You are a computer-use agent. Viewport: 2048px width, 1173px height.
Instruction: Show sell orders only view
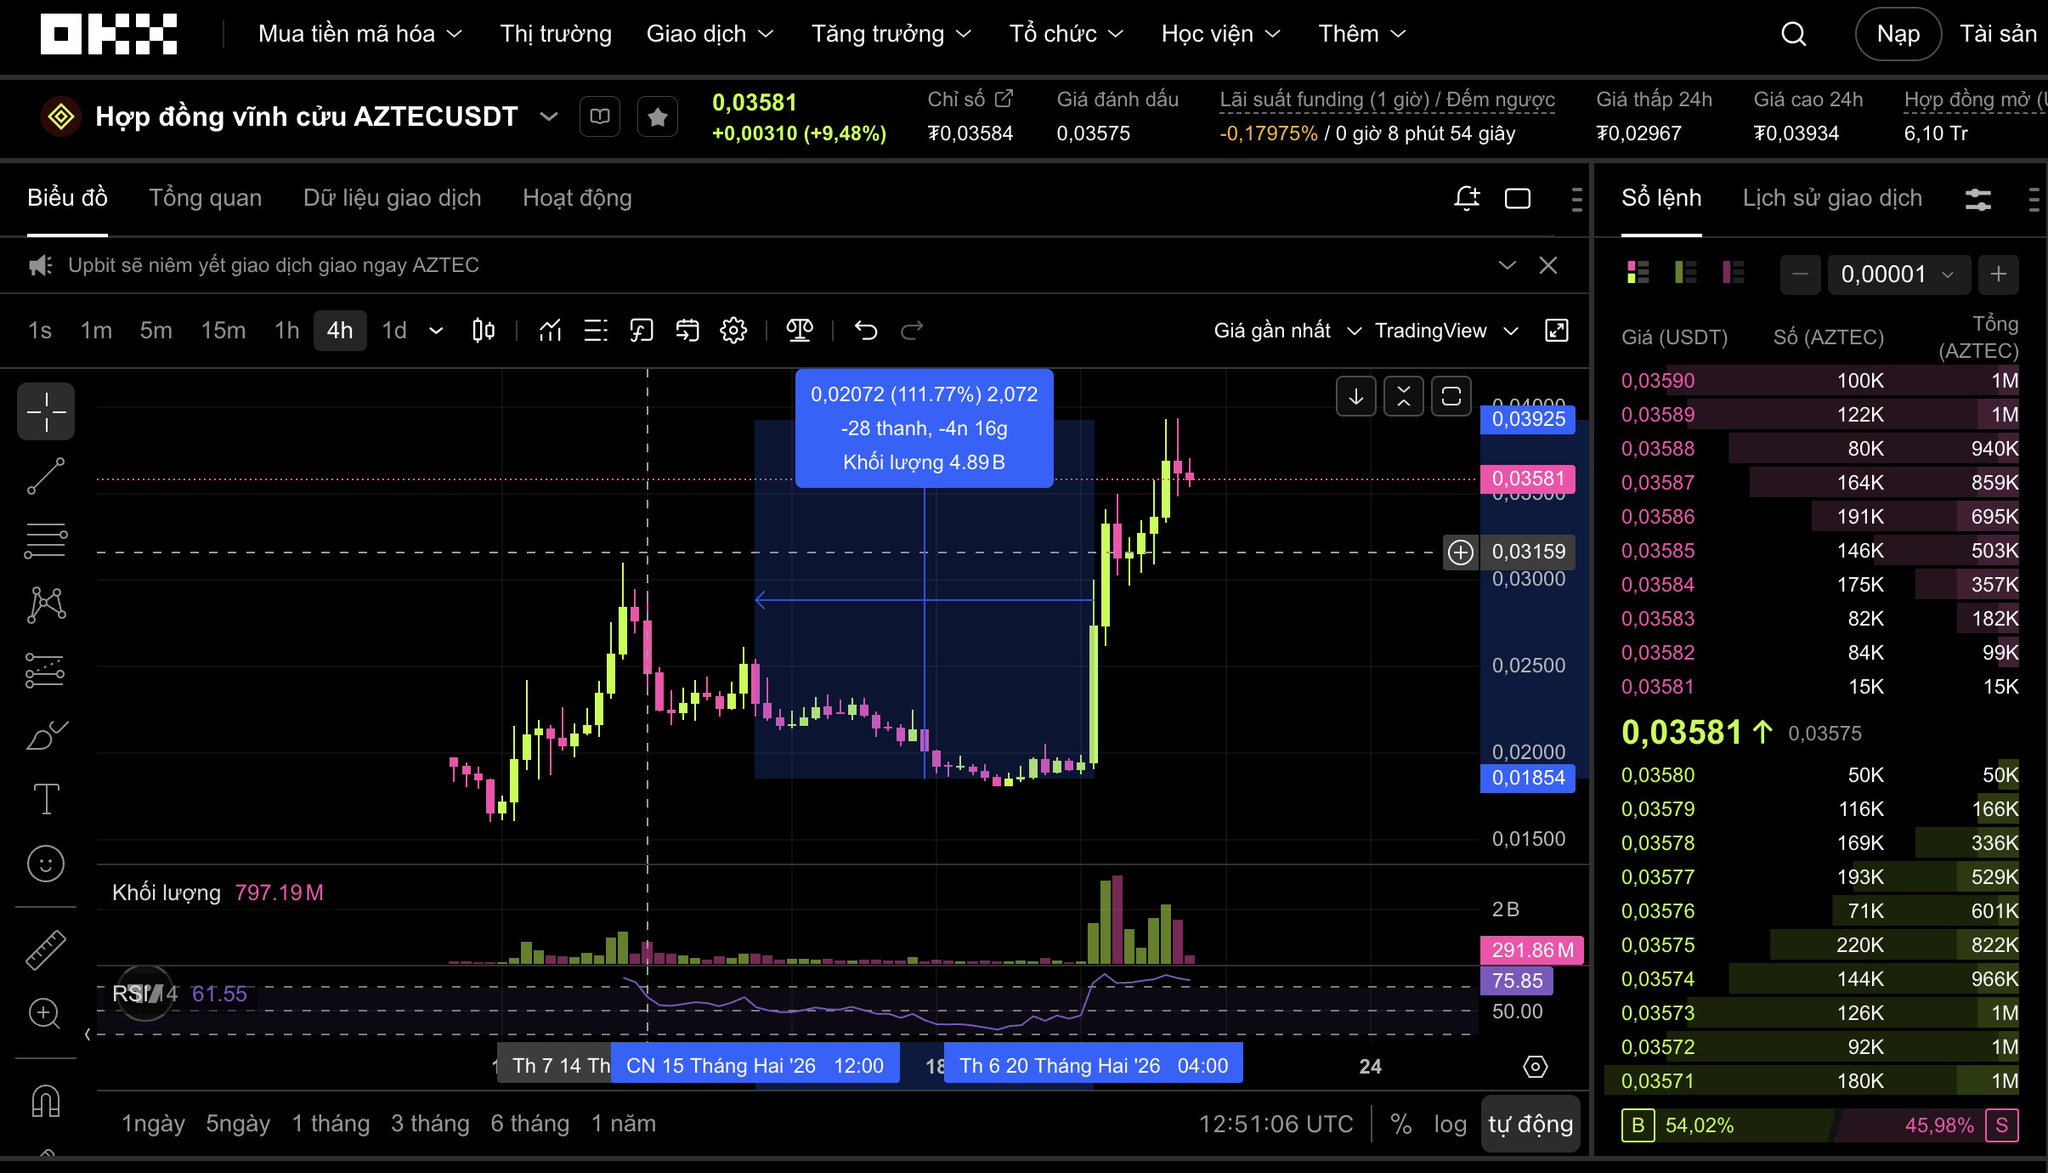point(1733,272)
